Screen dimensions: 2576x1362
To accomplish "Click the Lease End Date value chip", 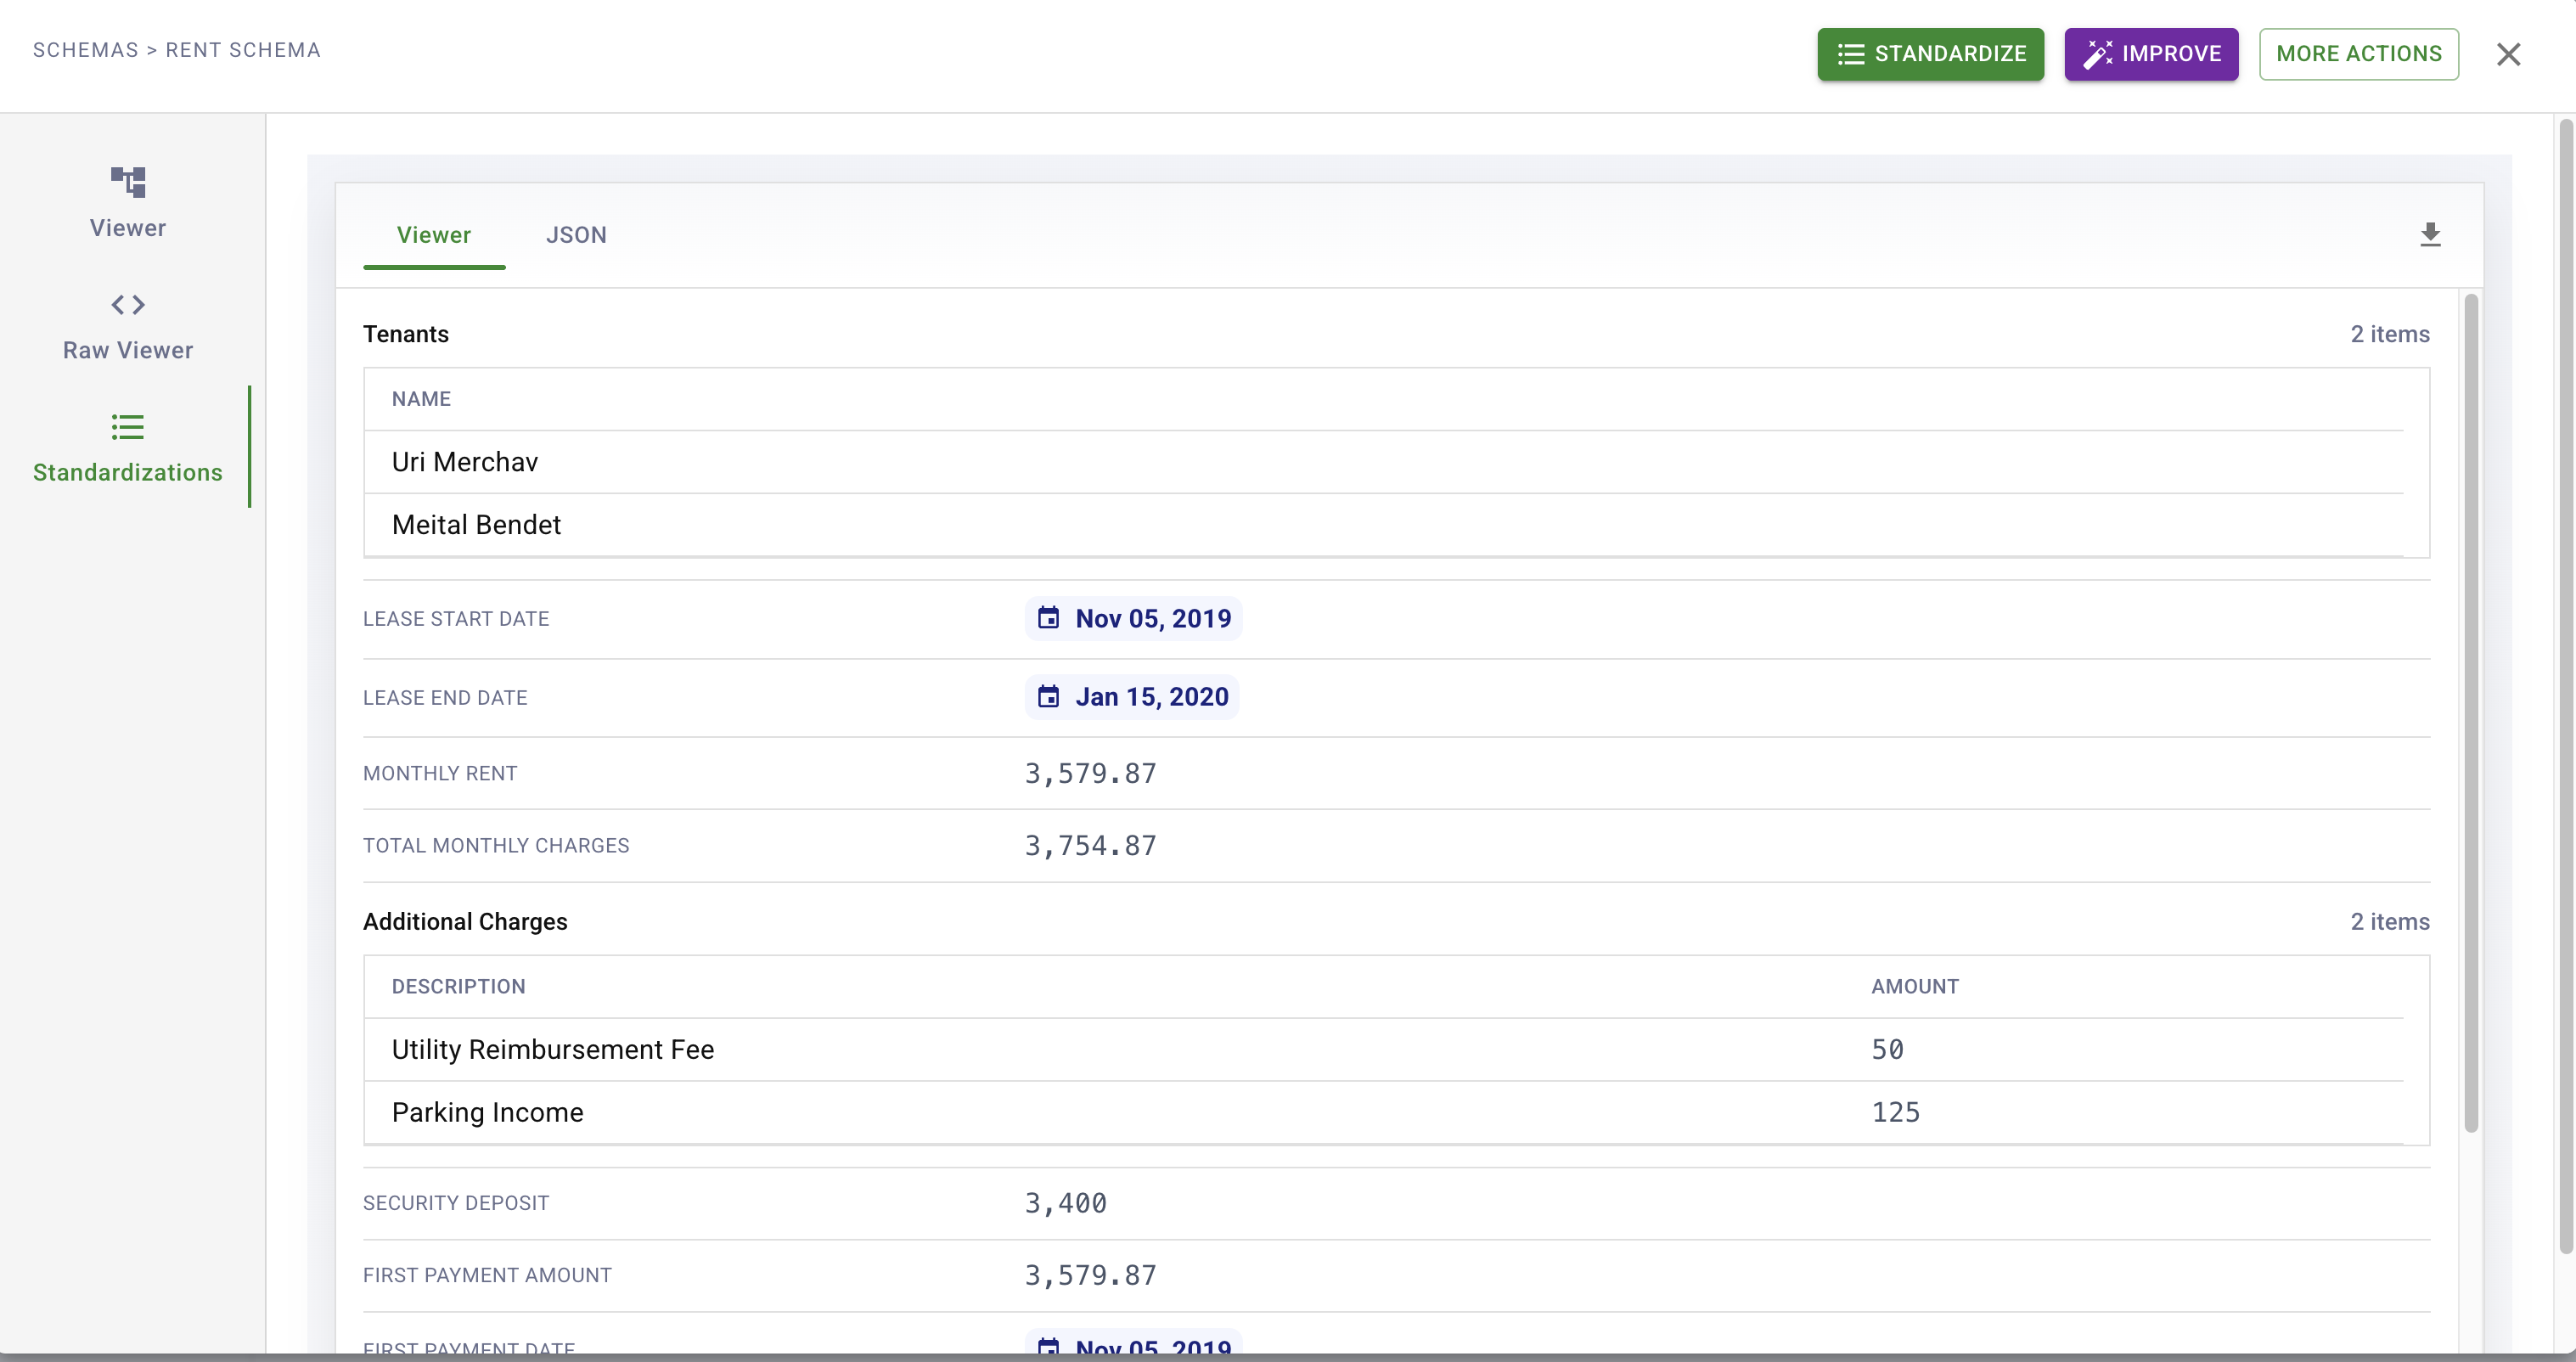I will [x=1132, y=697].
